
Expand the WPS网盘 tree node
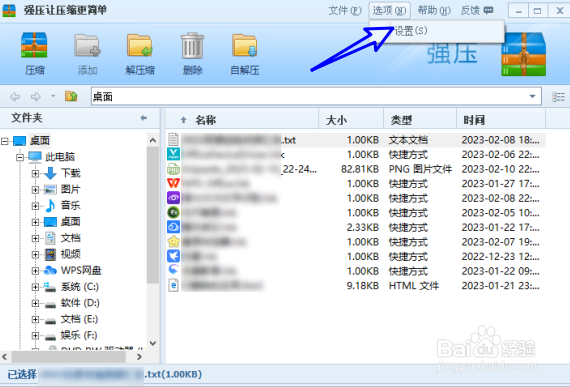35,271
